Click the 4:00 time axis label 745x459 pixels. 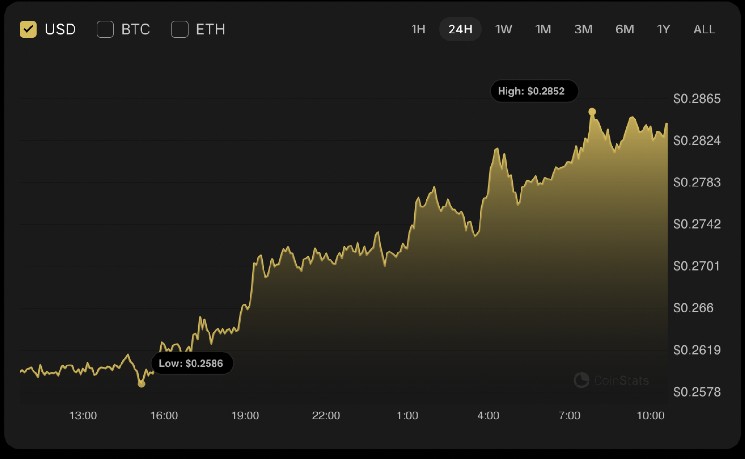pyautogui.click(x=488, y=415)
